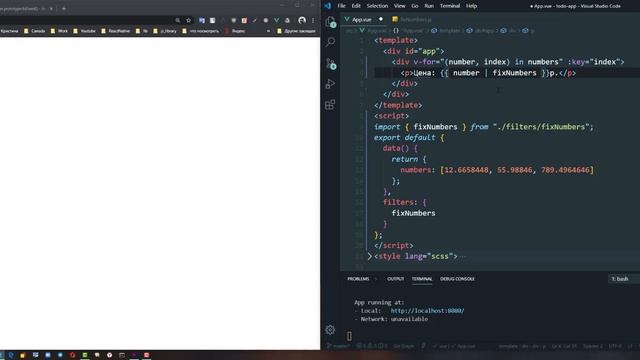Open the Яндекс bookmark
Image resolution: width=640 pixels, height=360 pixels.
coord(236,31)
